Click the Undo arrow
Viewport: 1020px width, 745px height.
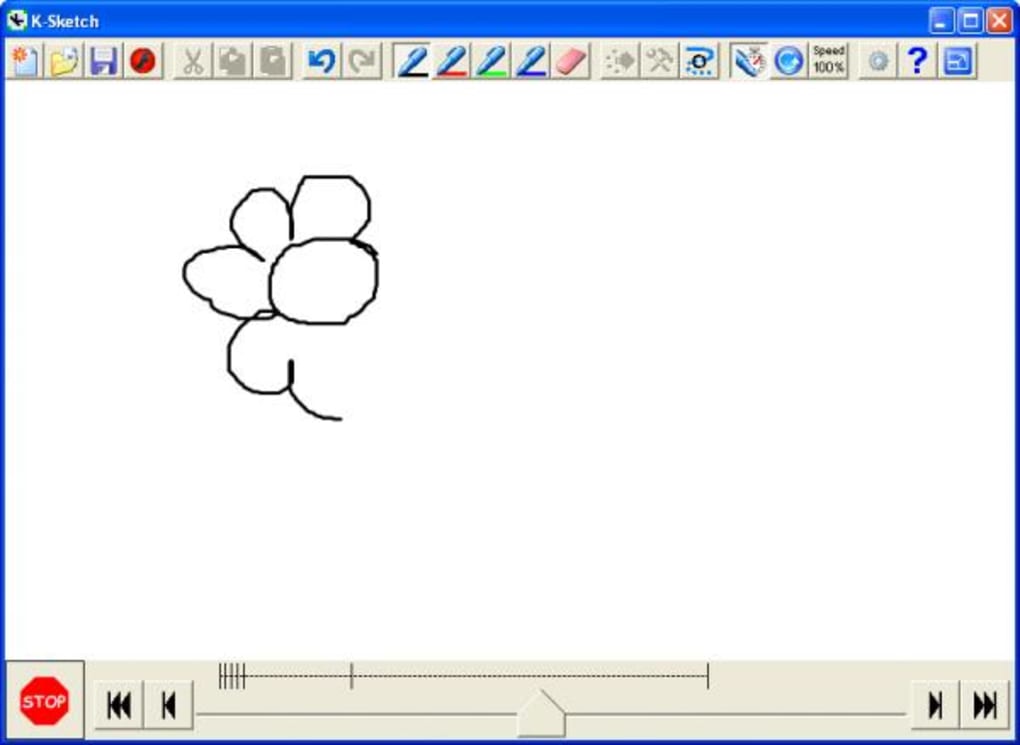point(323,61)
